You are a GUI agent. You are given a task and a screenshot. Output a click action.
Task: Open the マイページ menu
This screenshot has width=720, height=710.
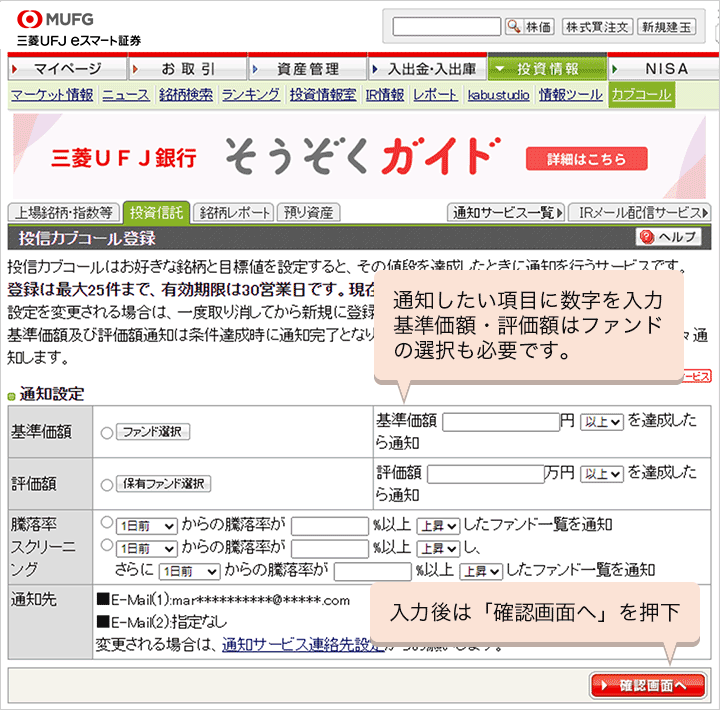tap(68, 69)
